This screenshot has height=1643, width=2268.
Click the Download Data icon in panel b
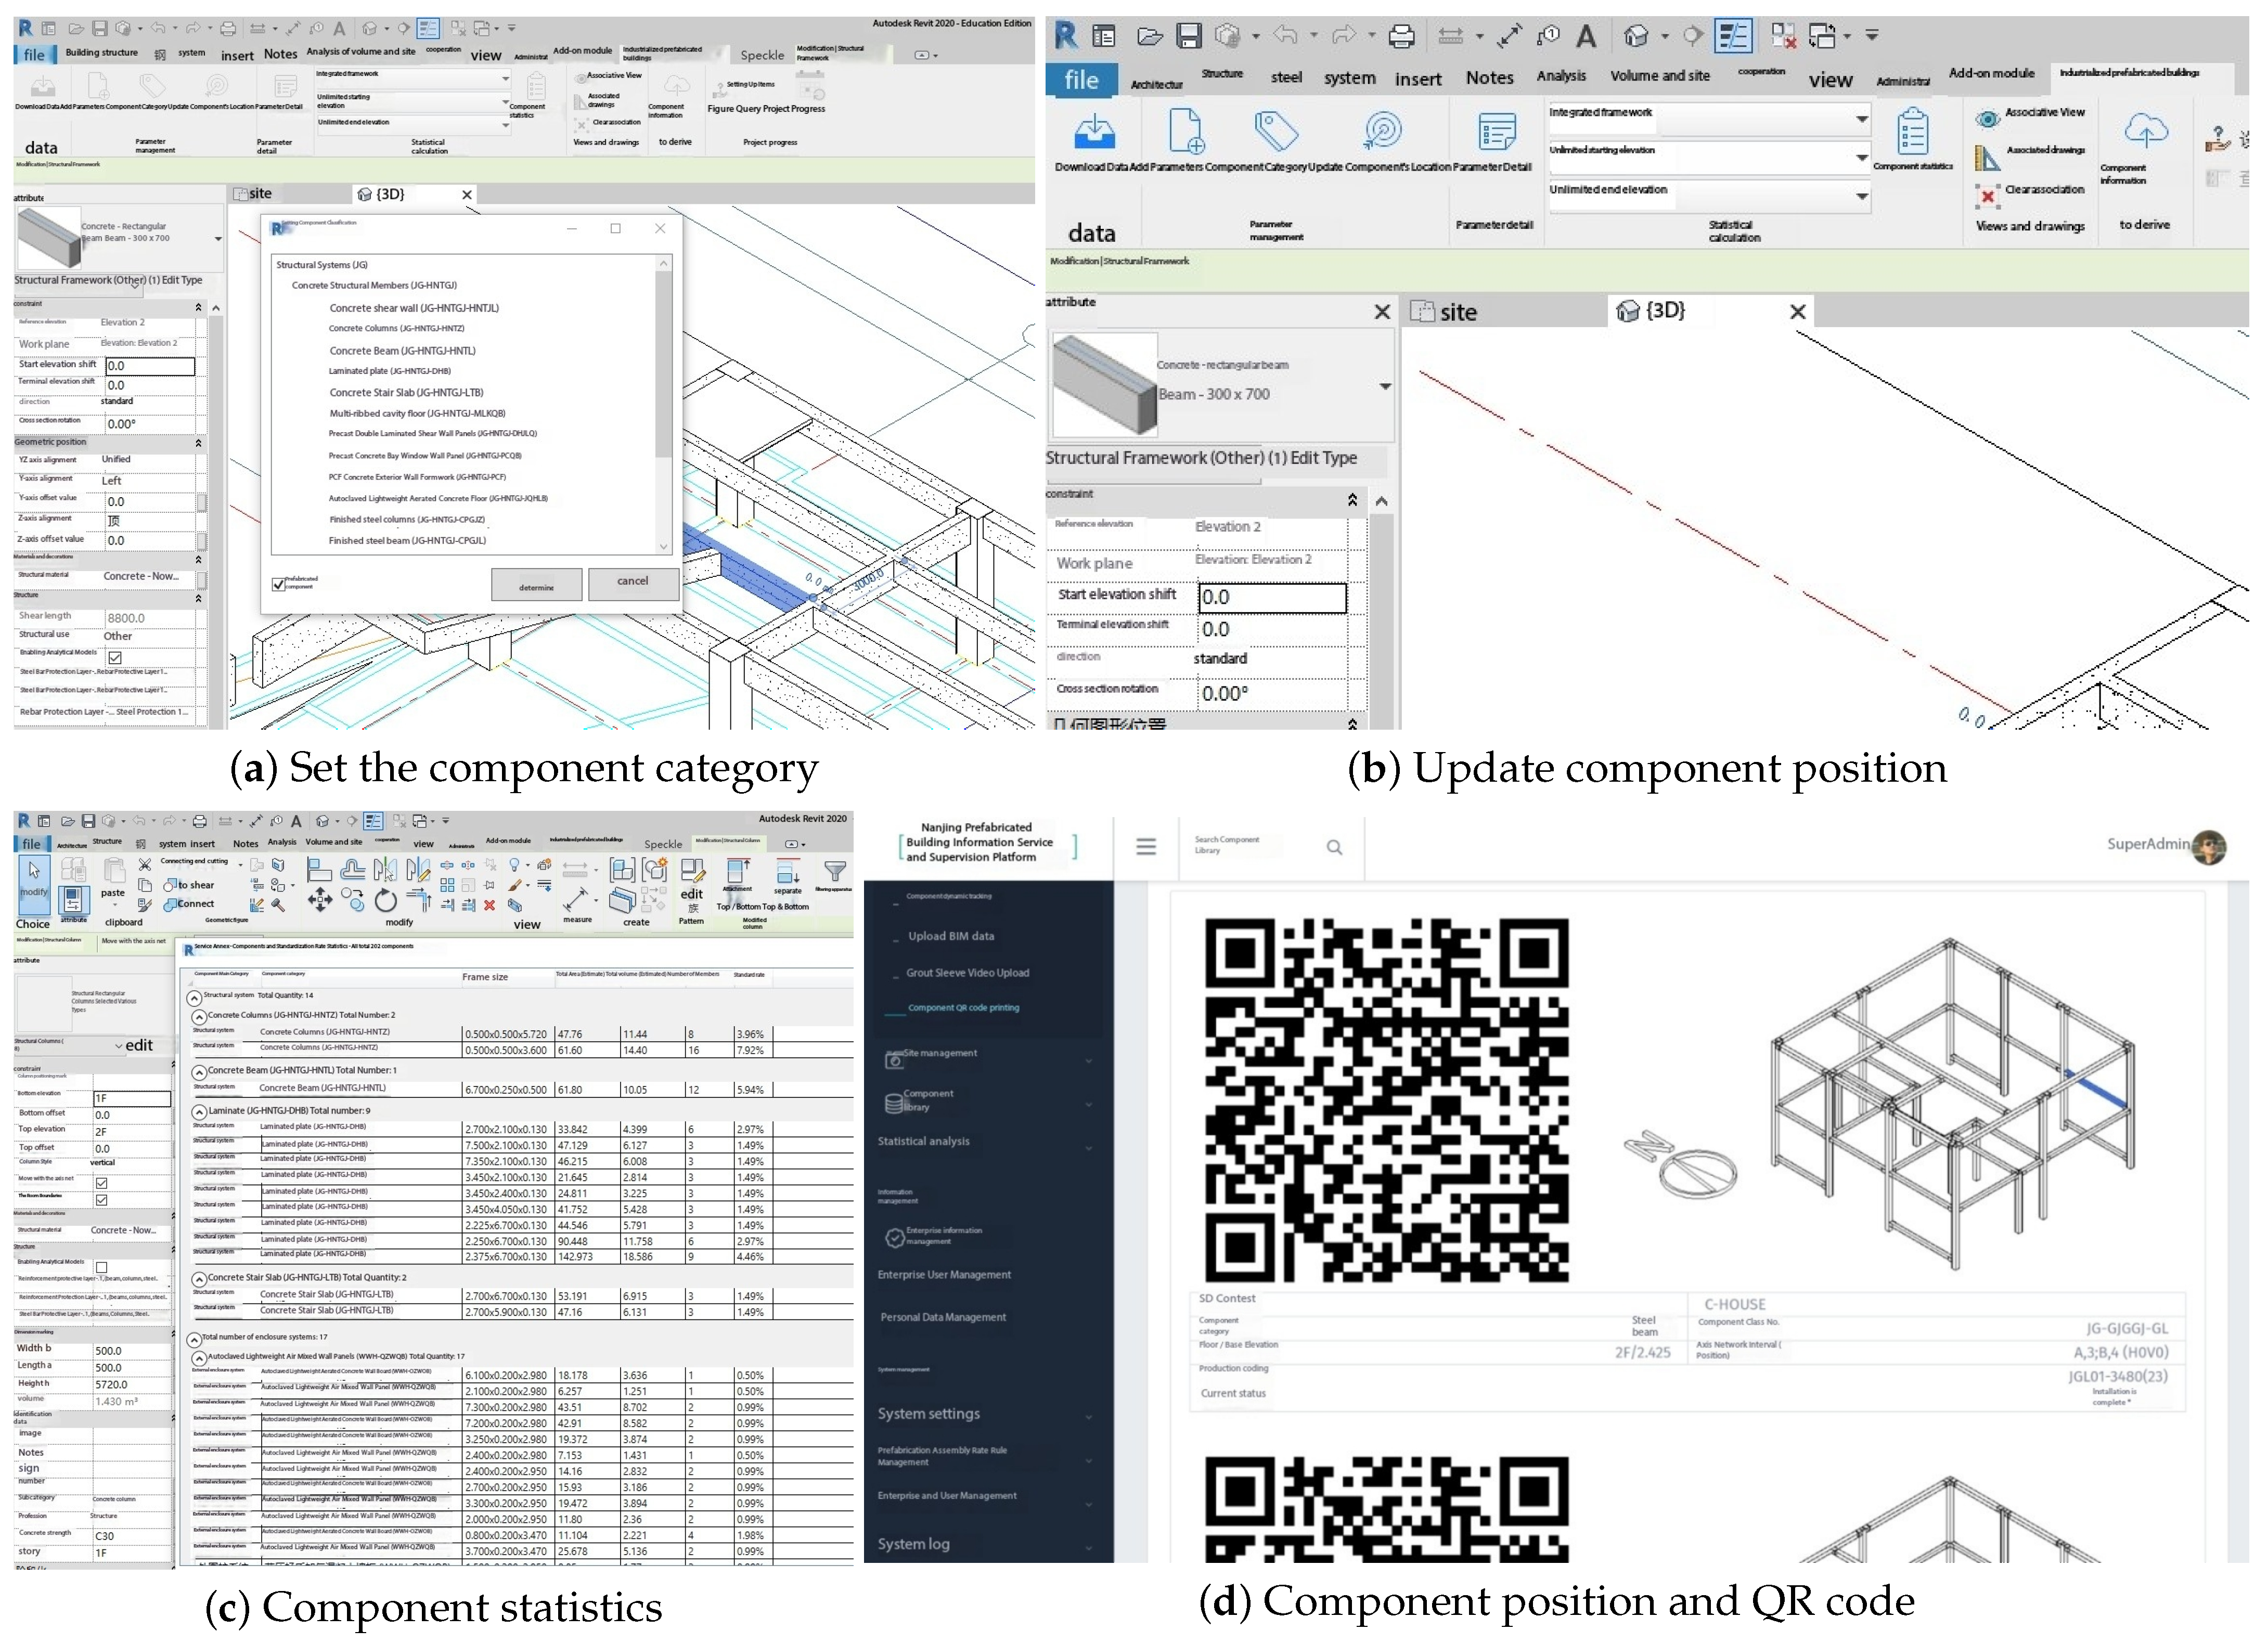pyautogui.click(x=1095, y=130)
